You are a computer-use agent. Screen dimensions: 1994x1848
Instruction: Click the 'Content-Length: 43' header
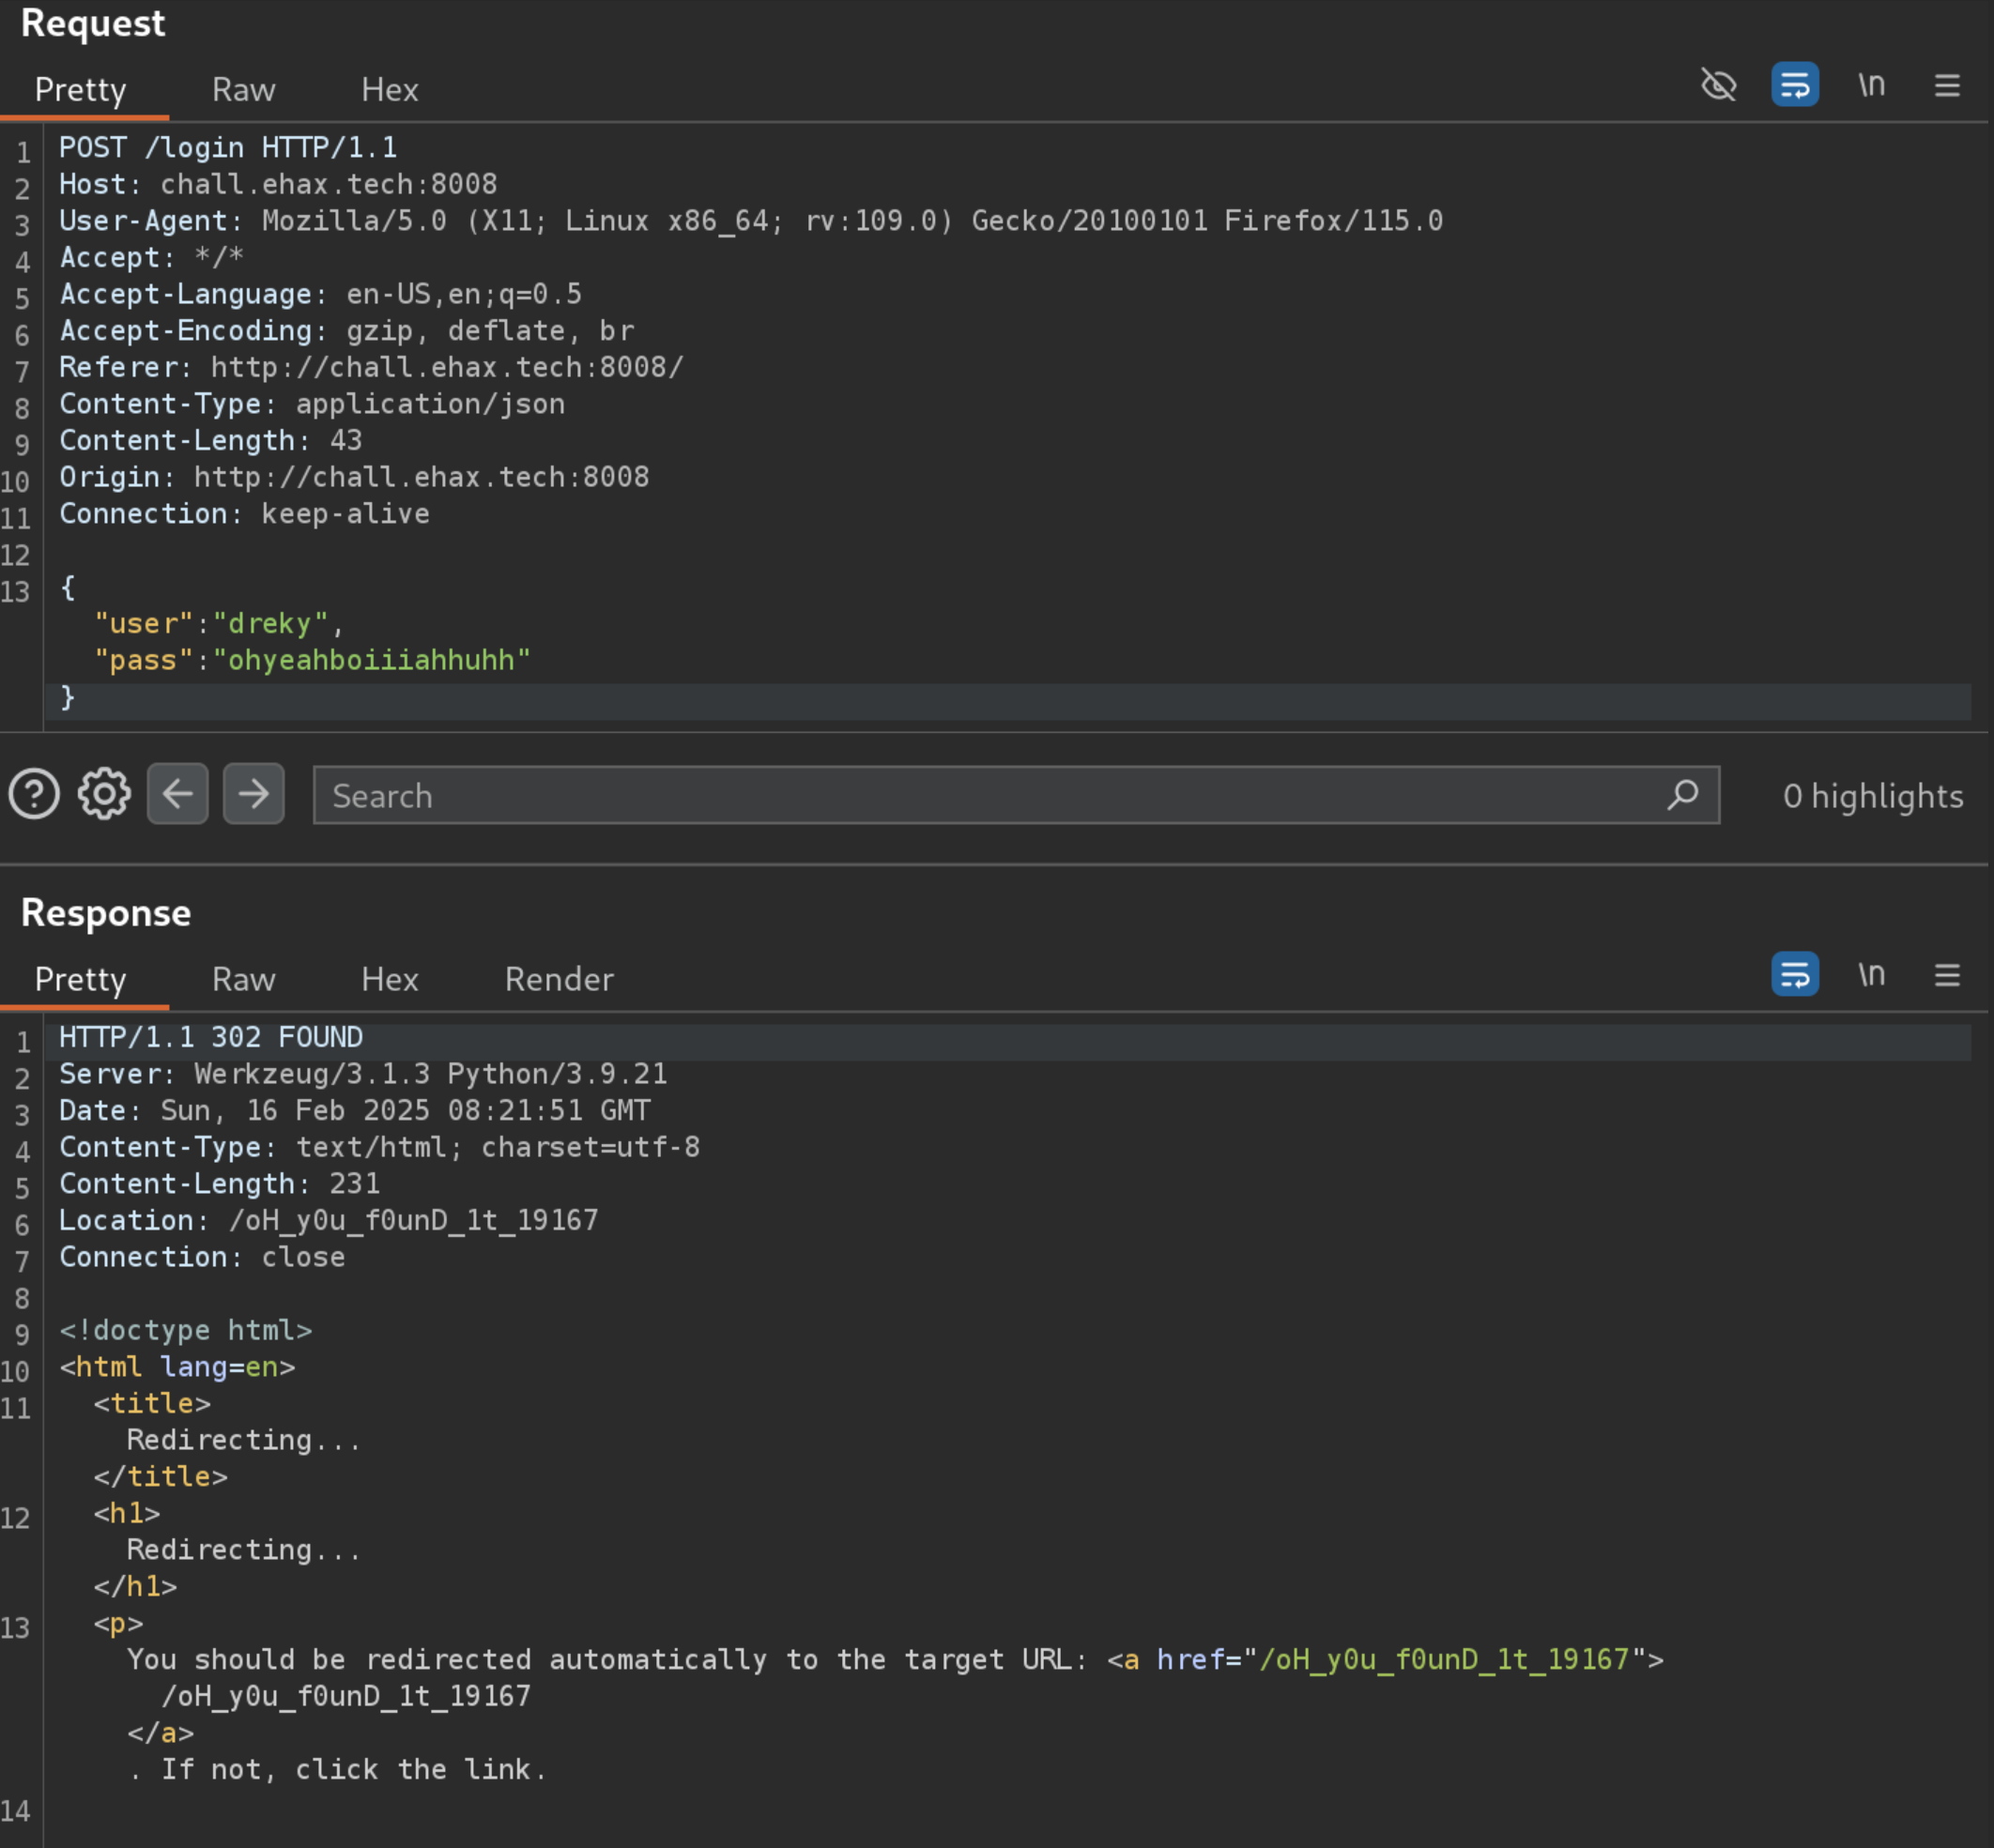pyautogui.click(x=210, y=441)
